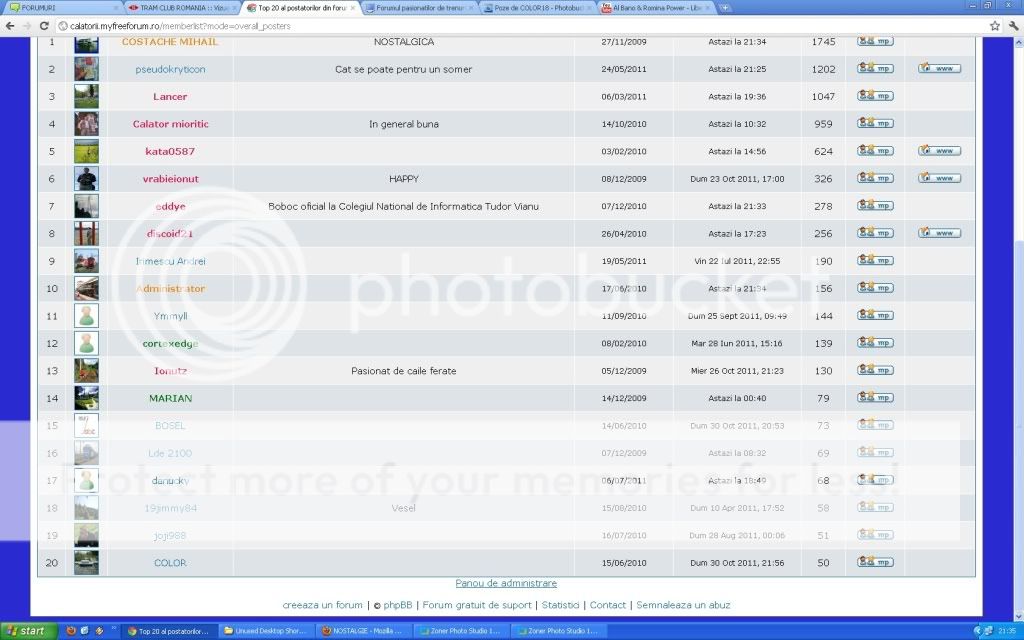Switch to Poze de COLOR18 Photobucket tab
The width and height of the screenshot is (1024, 640).
pyautogui.click(x=537, y=8)
